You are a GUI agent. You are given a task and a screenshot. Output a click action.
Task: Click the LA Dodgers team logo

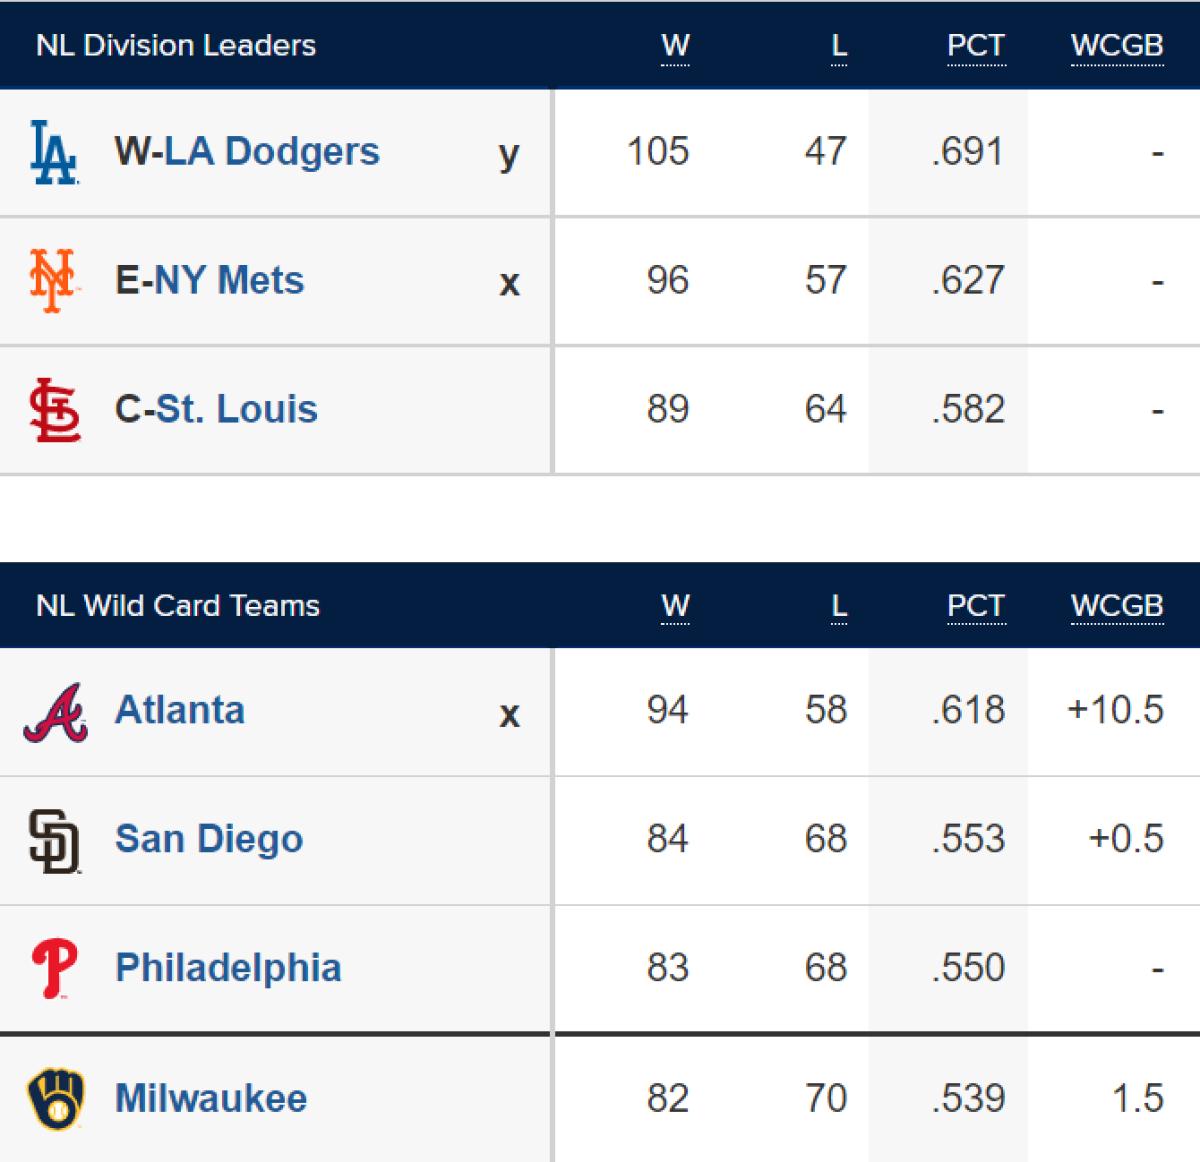tap(54, 152)
